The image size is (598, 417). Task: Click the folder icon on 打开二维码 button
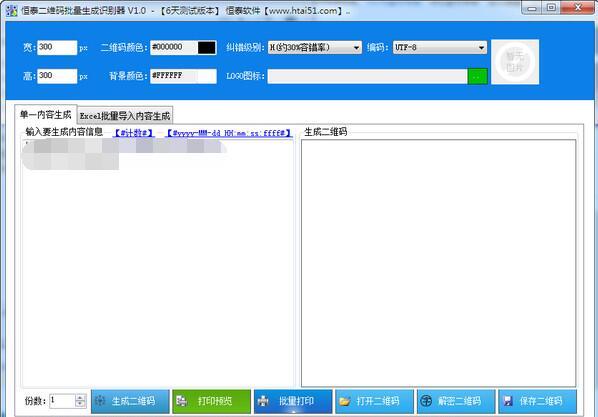[345, 401]
